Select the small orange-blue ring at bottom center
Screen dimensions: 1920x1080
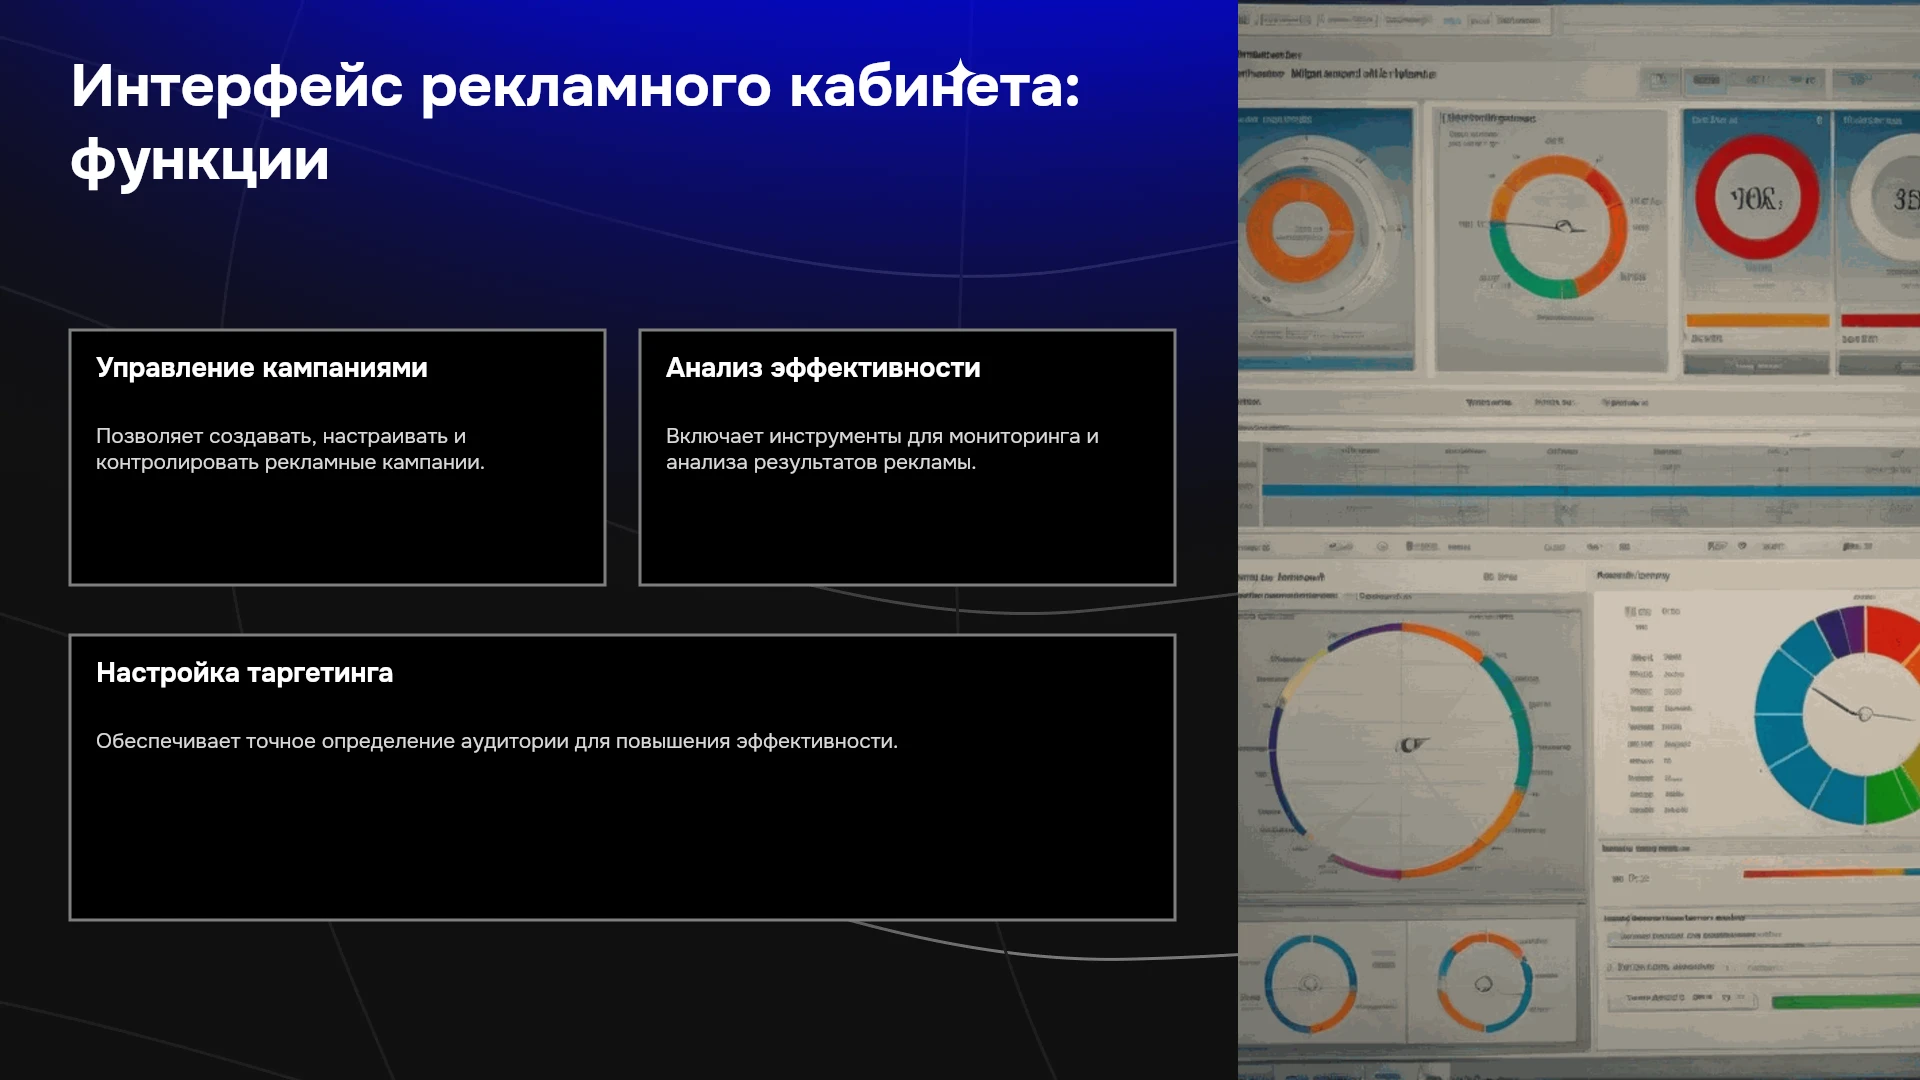click(x=1484, y=983)
